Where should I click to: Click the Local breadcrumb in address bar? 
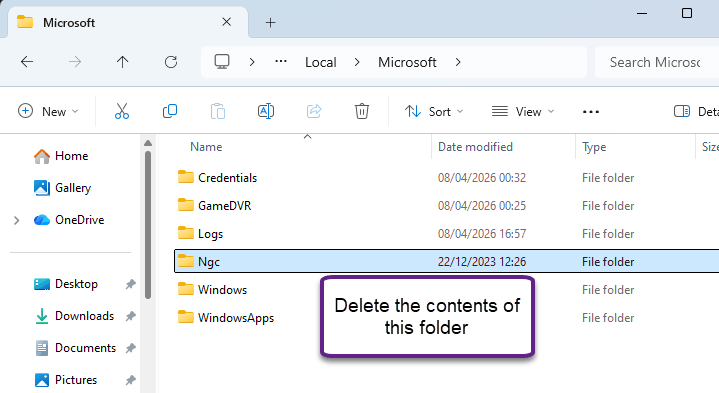[x=321, y=62]
